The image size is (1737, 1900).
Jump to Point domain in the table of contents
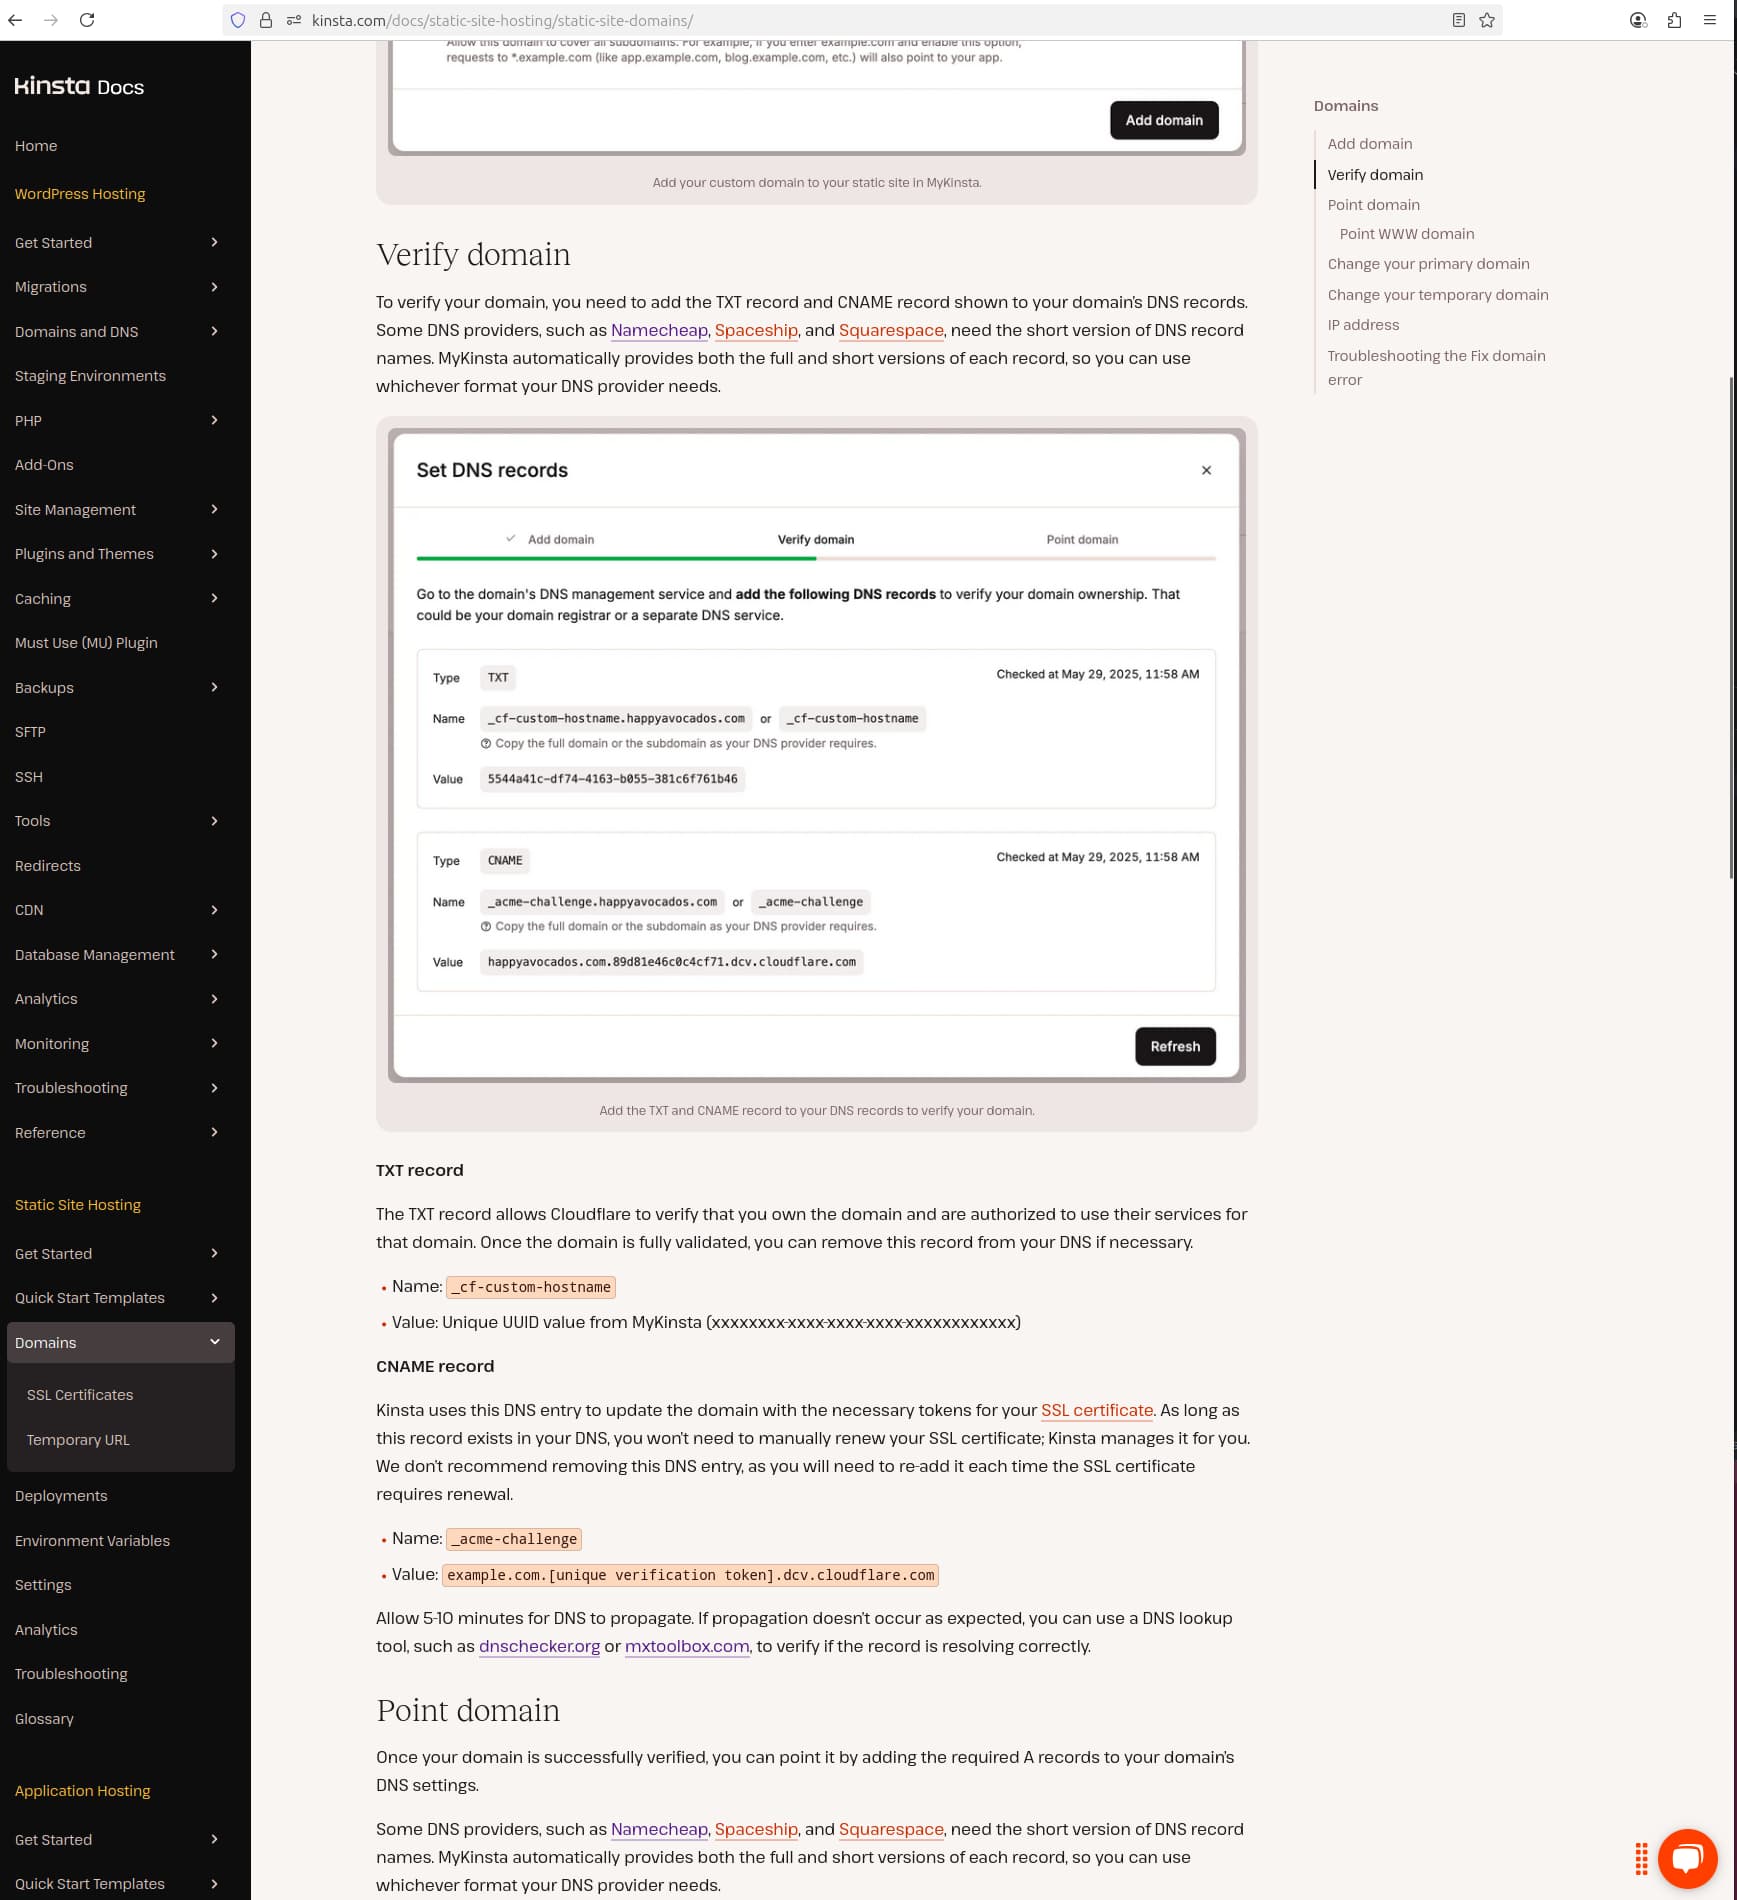[1374, 205]
